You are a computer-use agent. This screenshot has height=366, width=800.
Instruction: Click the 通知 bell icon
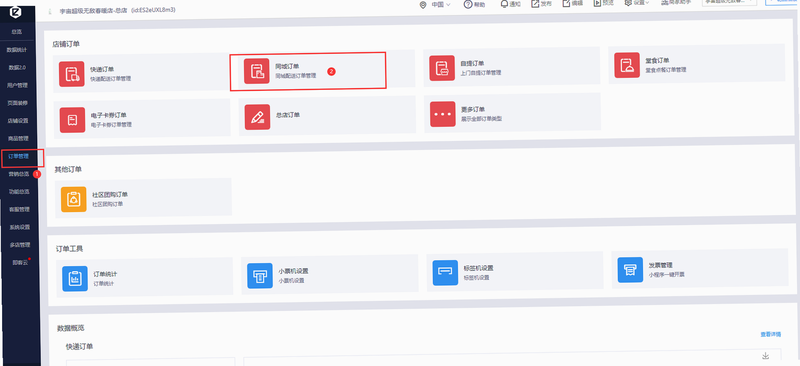pyautogui.click(x=504, y=4)
